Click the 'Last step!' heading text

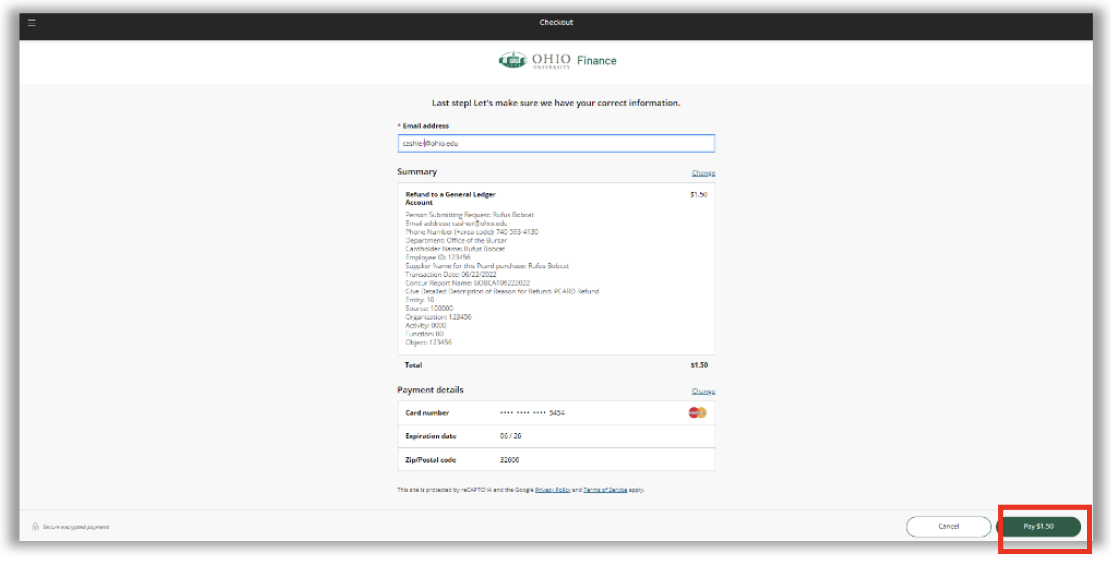[556, 103]
